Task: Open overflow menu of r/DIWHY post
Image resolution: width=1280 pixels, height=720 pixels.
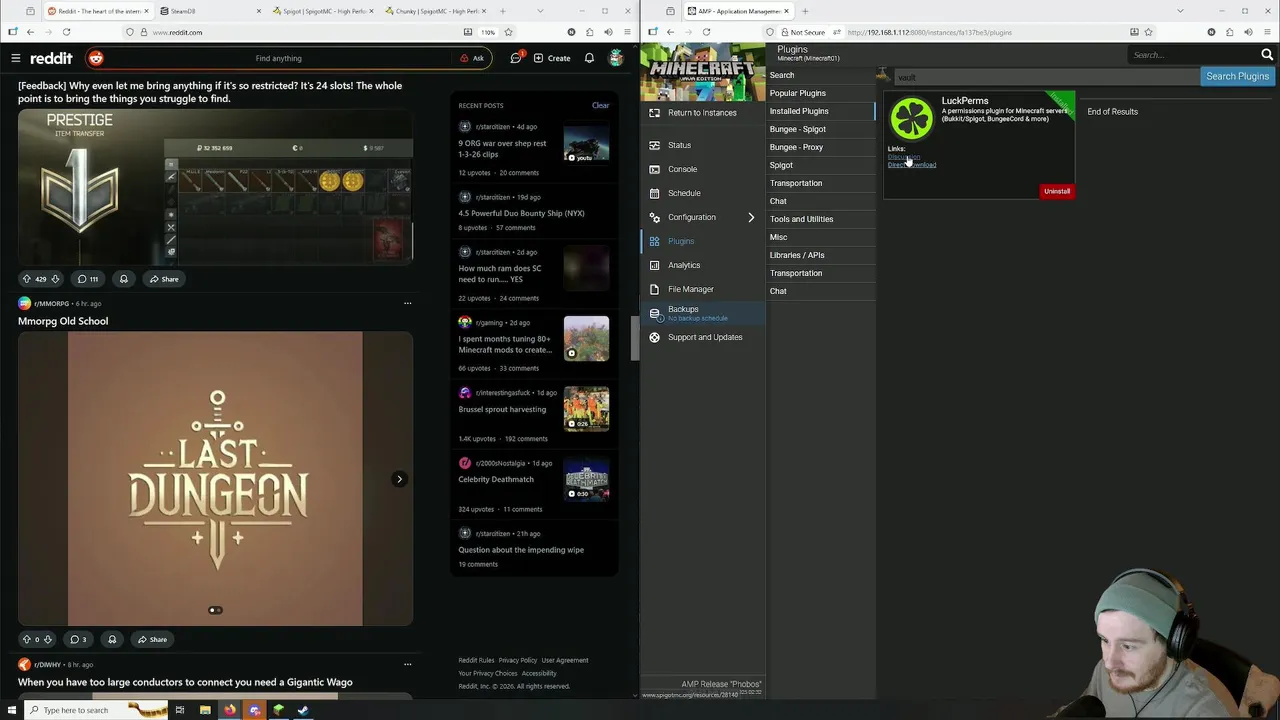Action: [x=407, y=664]
